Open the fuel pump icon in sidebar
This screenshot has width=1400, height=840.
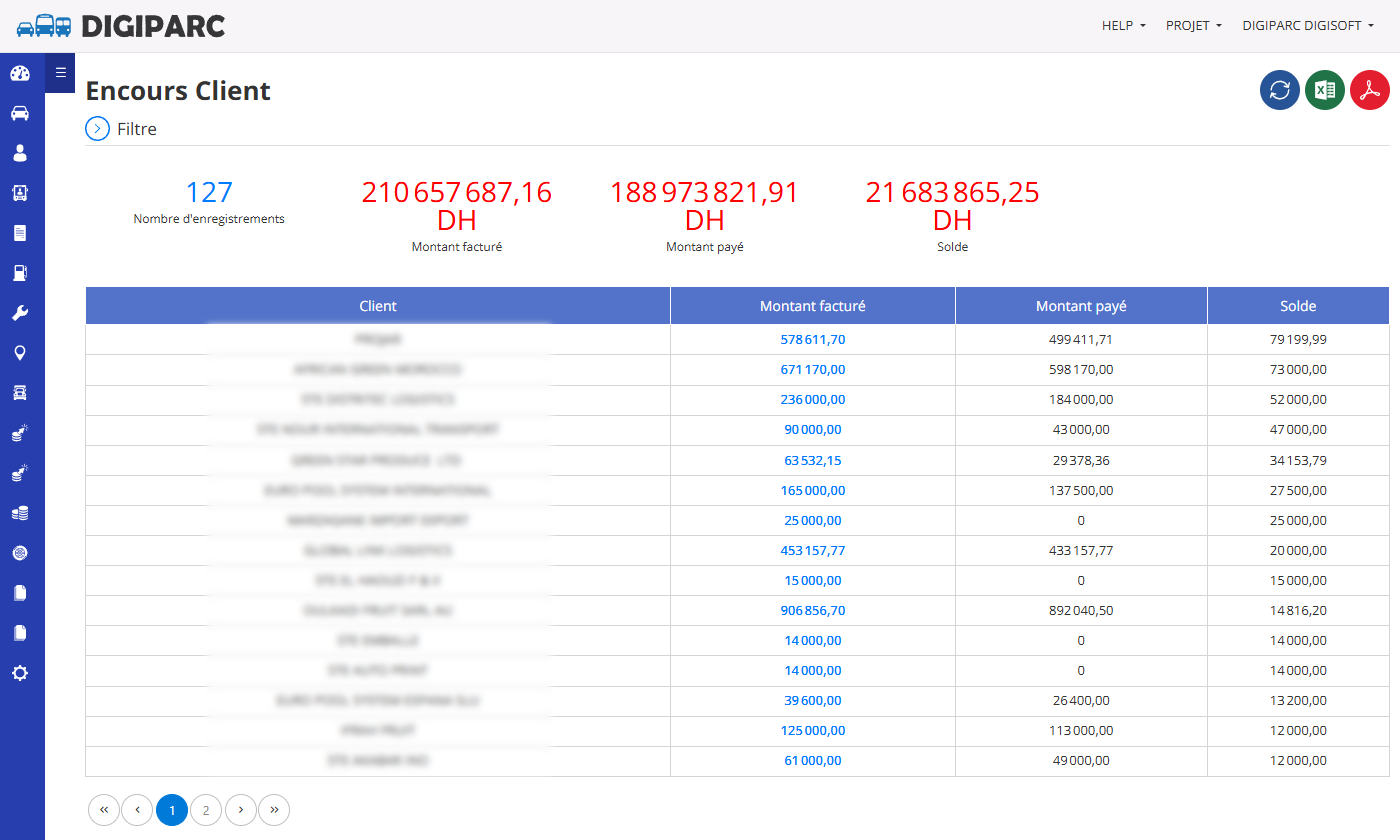[x=20, y=273]
